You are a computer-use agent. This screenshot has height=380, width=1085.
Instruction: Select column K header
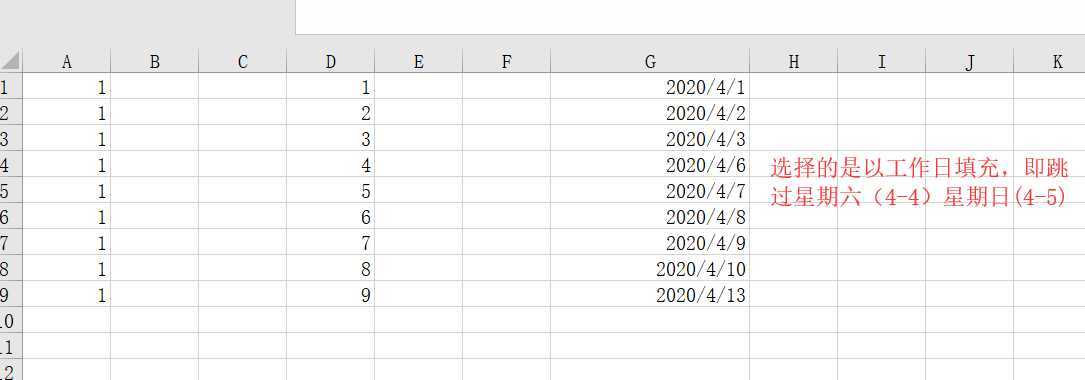pyautogui.click(x=1057, y=62)
